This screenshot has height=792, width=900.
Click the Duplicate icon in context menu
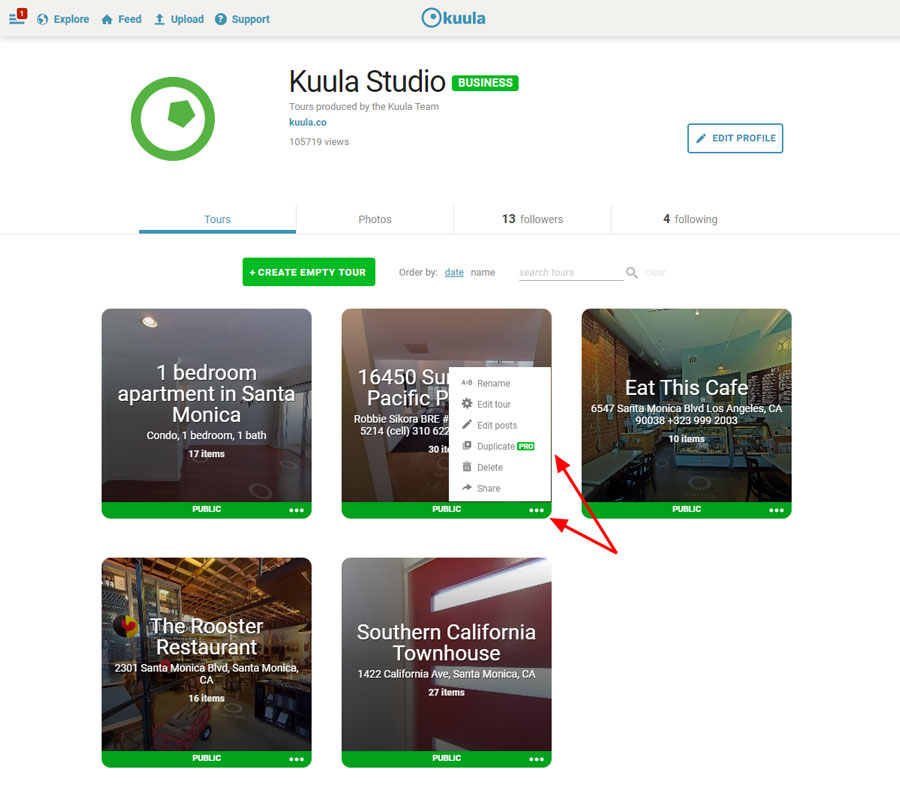[x=467, y=446]
